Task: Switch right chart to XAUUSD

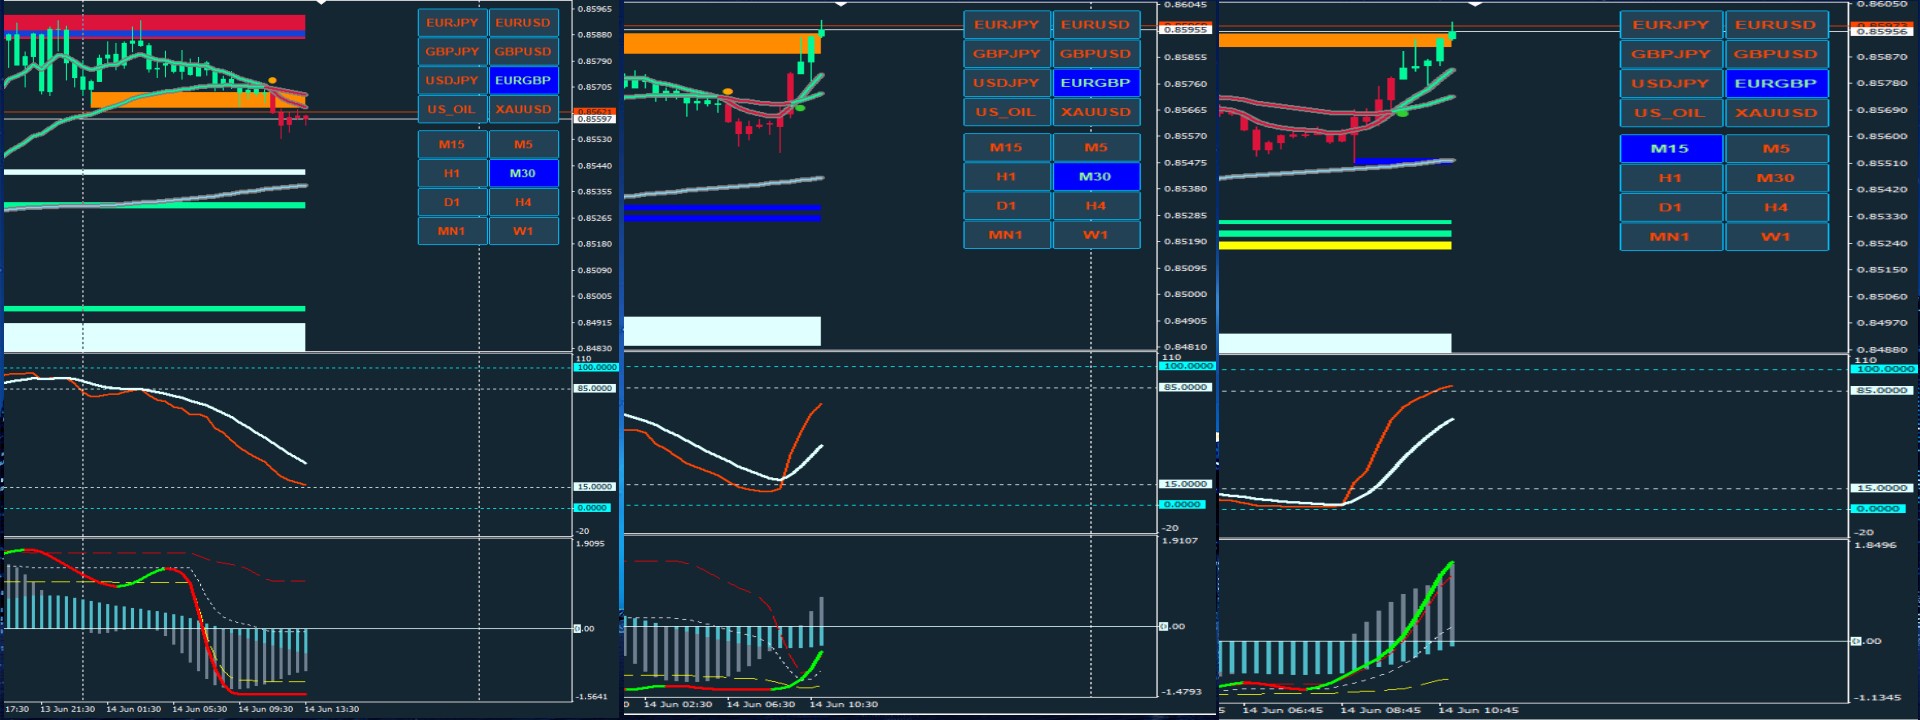Action: pos(1776,113)
